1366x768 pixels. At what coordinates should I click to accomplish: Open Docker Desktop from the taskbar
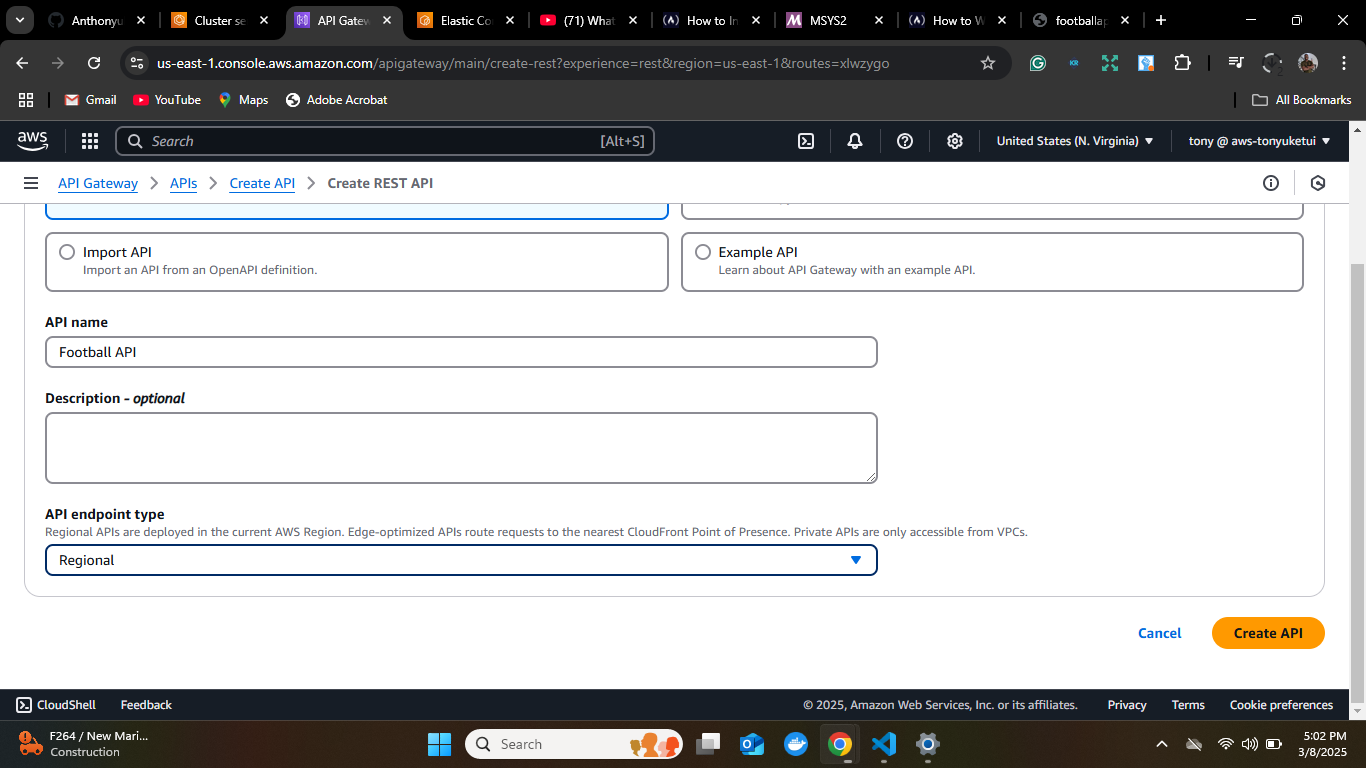click(x=796, y=744)
